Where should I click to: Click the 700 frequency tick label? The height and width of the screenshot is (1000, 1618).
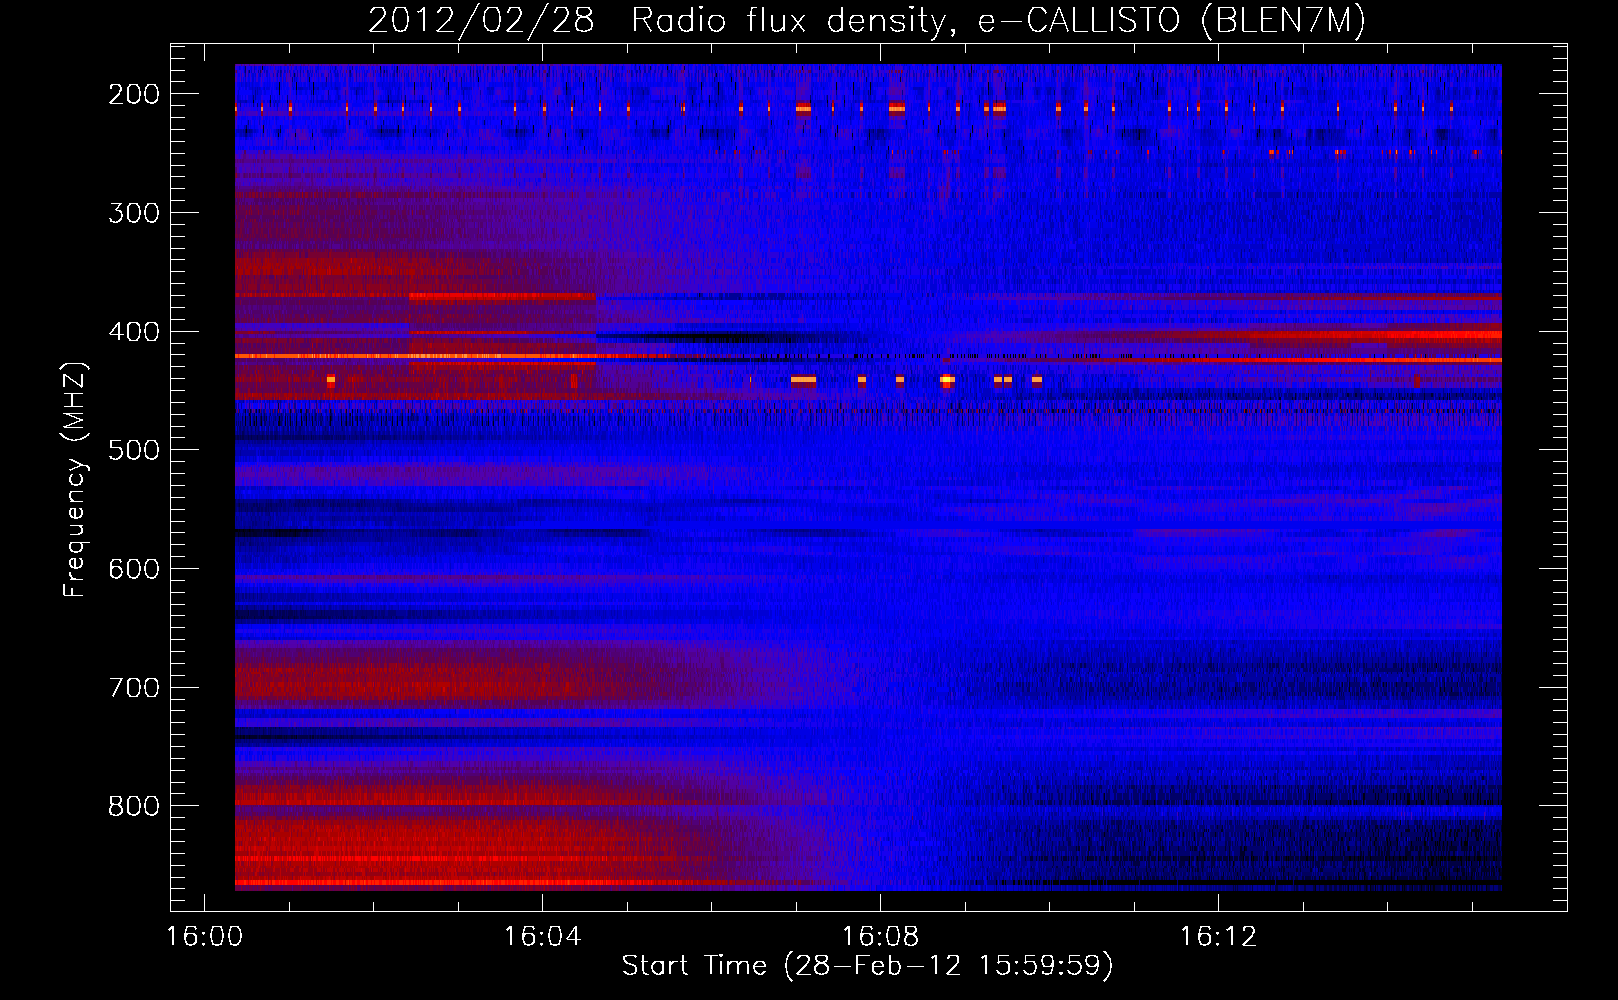tap(133, 688)
